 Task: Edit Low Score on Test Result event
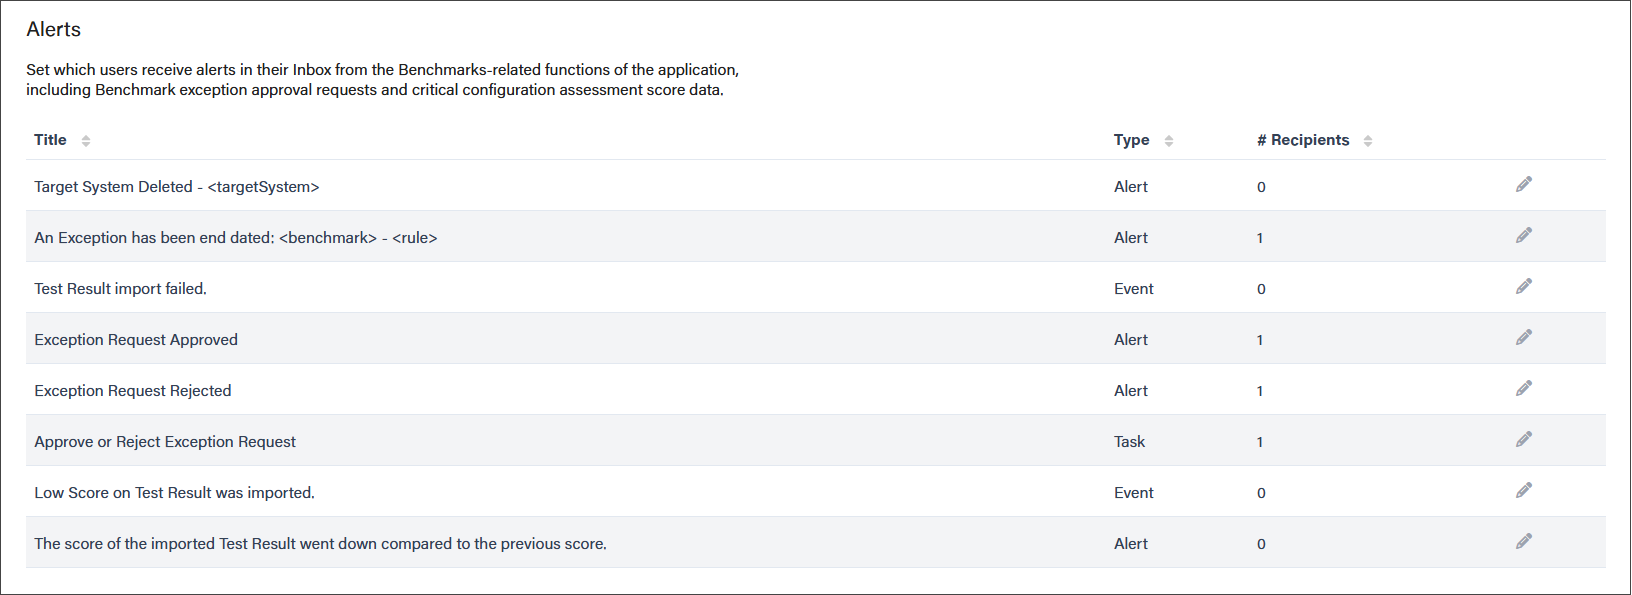[x=1523, y=490]
